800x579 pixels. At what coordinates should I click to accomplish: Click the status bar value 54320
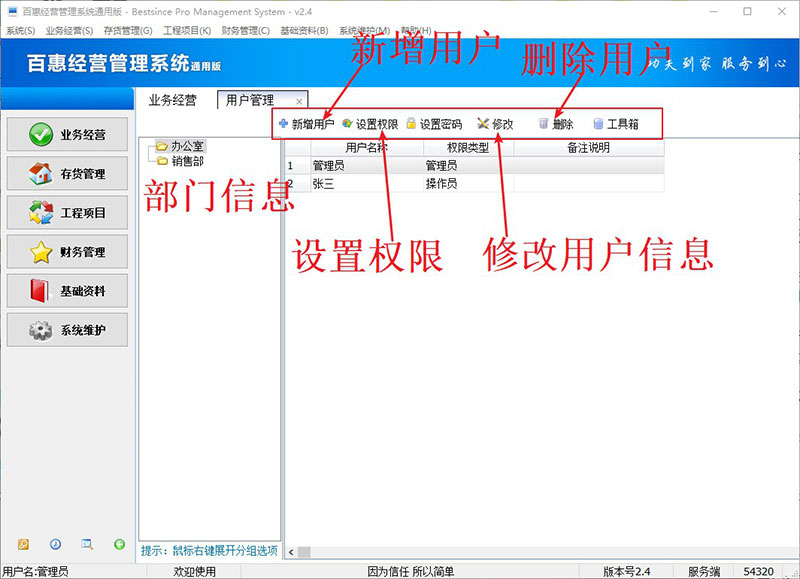759,571
